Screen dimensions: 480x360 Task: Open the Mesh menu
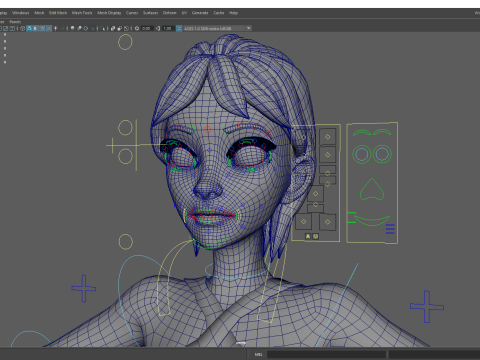[39, 13]
